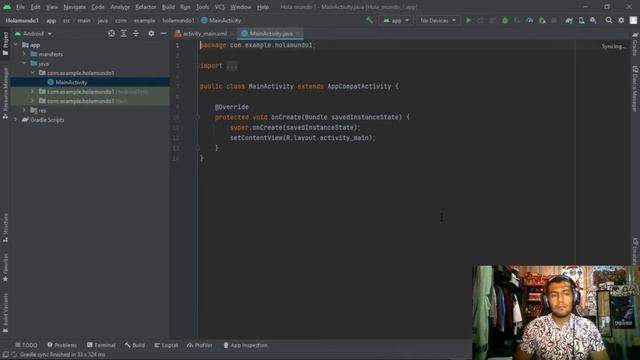Open the Refactor menu
Viewport: 640px width, 360px height.
point(145,7)
